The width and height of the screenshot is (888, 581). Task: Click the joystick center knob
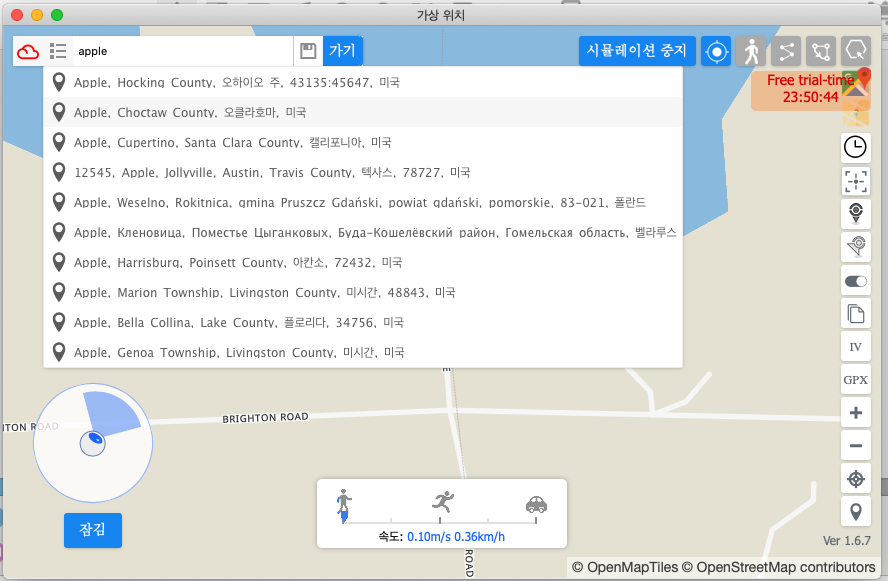[92, 443]
